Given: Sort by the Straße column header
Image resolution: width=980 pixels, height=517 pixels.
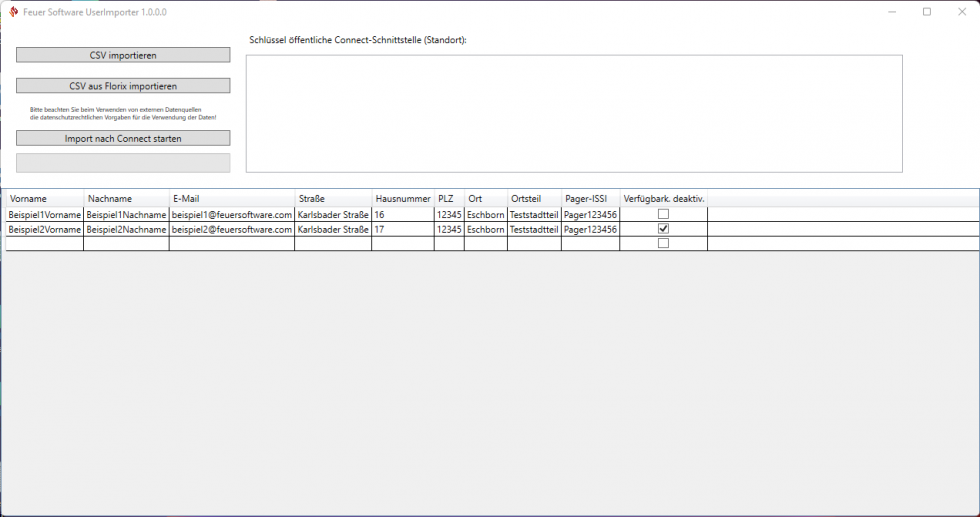Looking at the screenshot, I should (x=333, y=199).
